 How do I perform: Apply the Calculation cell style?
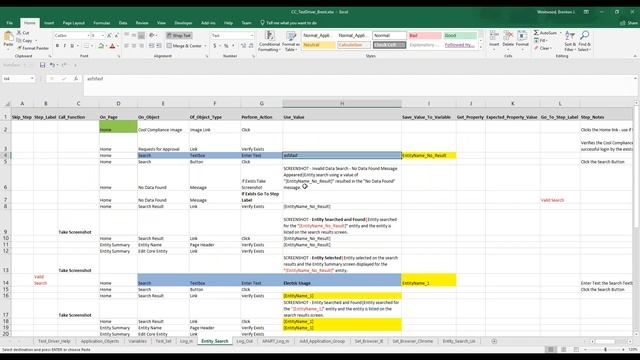click(354, 45)
